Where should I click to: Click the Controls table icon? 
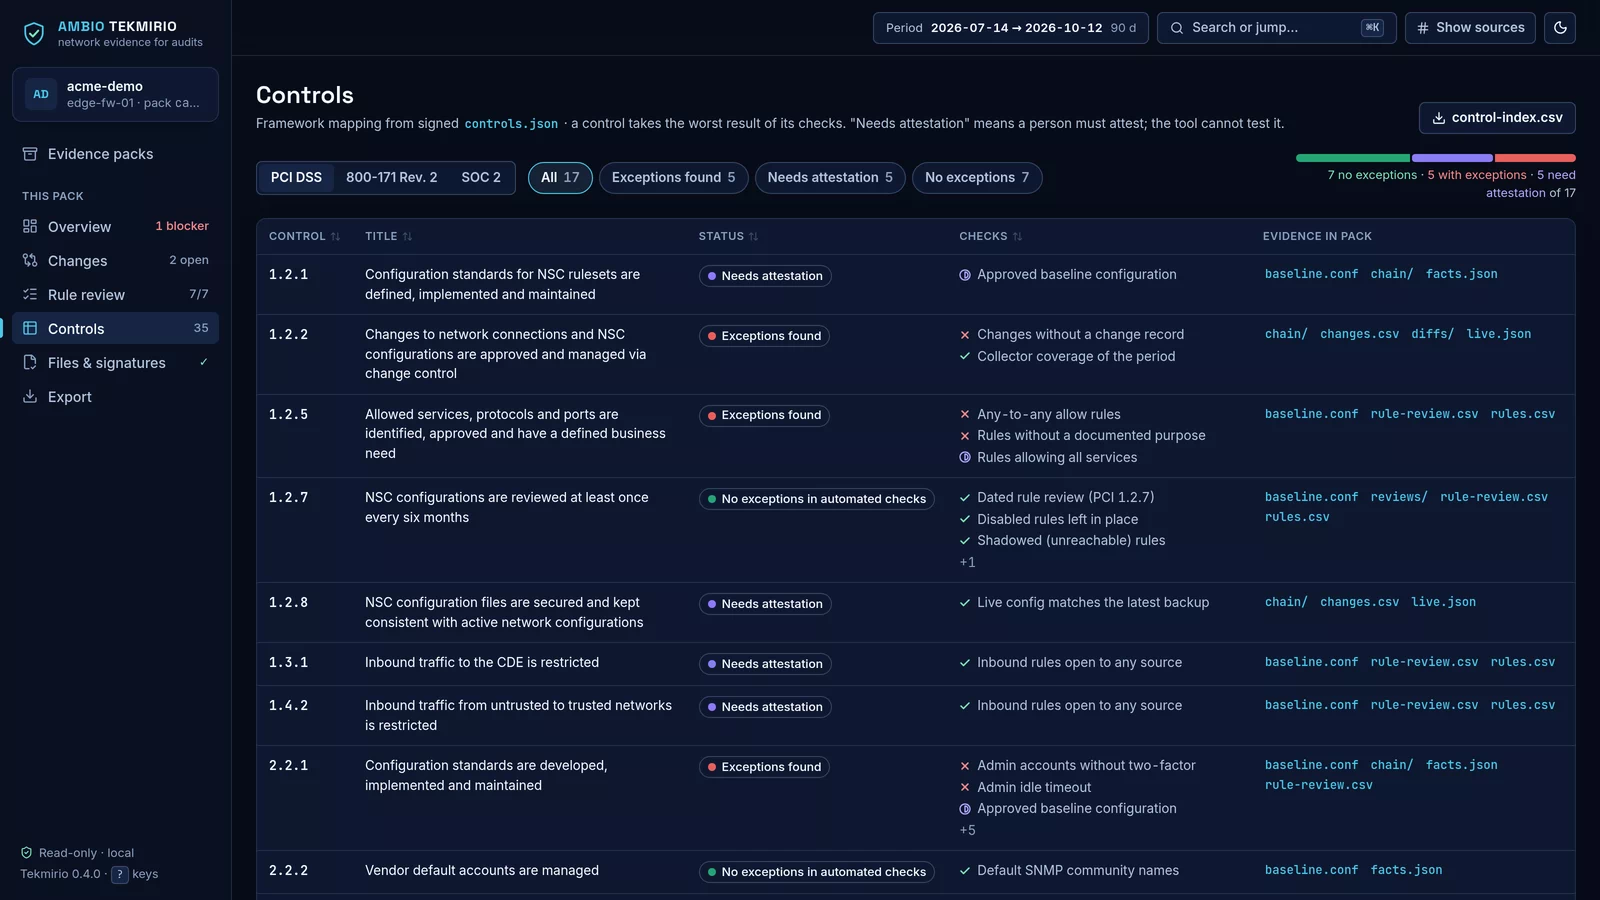coord(30,329)
